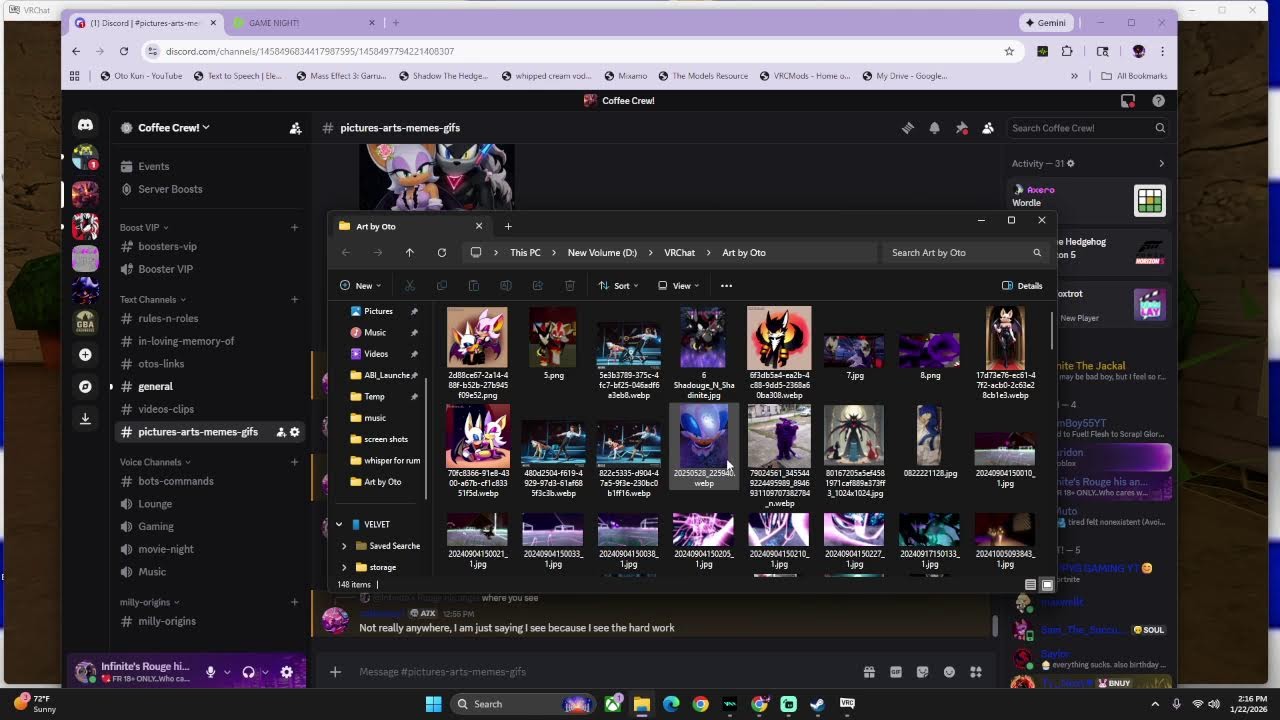The height and width of the screenshot is (720, 1280).
Task: Open Discord direct messages home icon
Action: tap(85, 126)
